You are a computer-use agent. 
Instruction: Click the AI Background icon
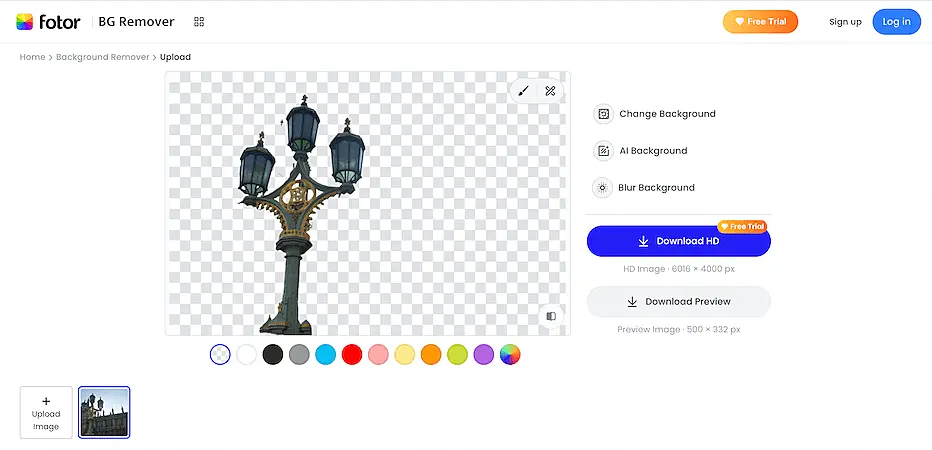[603, 150]
